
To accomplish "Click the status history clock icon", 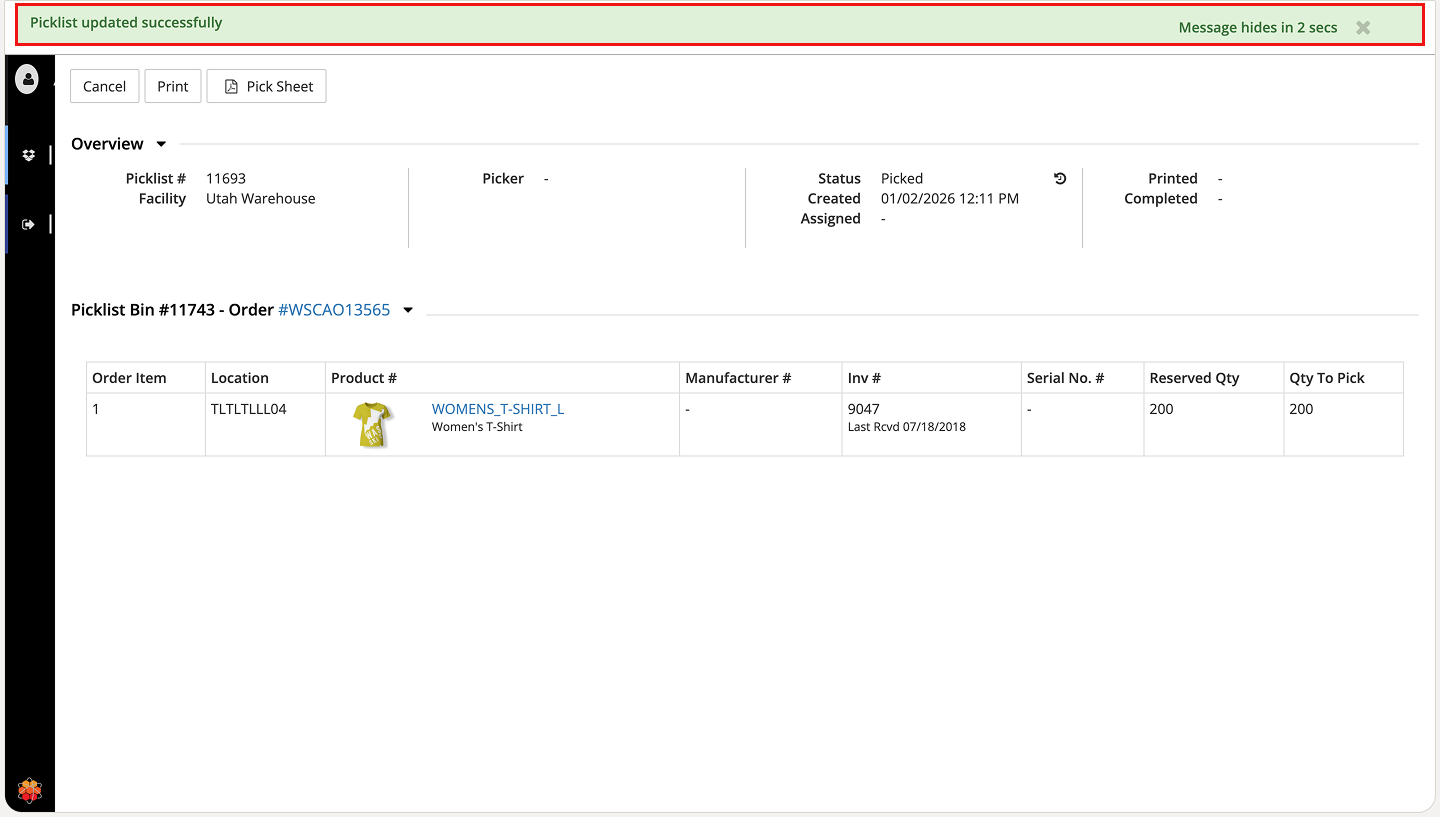I will pyautogui.click(x=1060, y=179).
